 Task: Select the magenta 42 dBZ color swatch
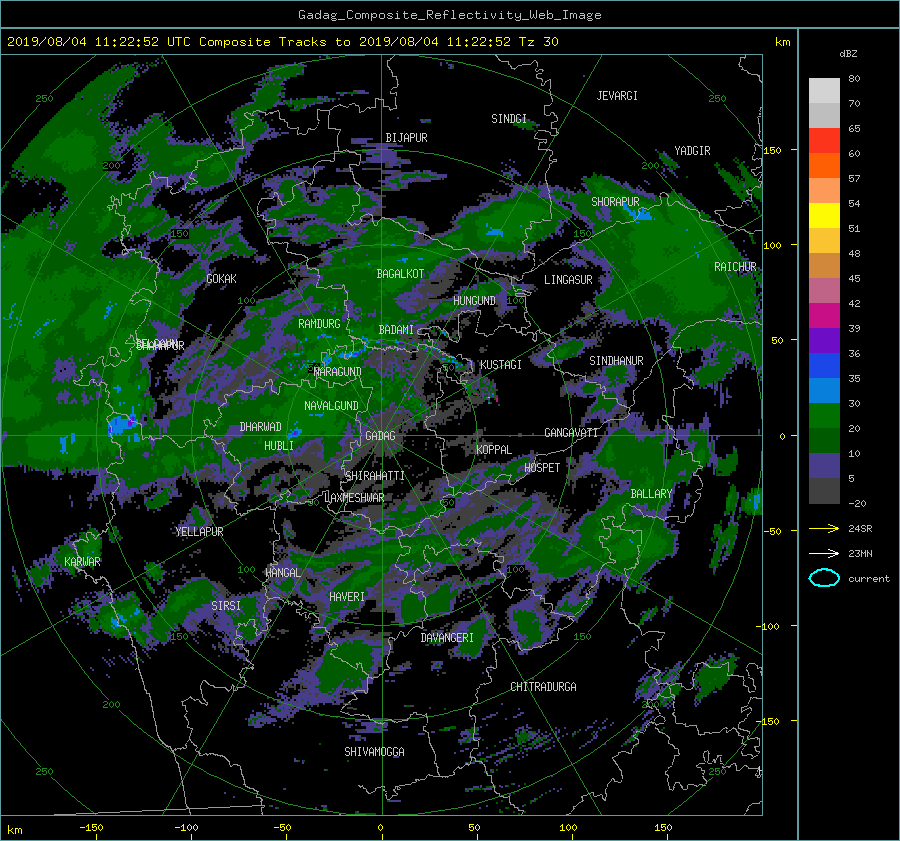(824, 316)
